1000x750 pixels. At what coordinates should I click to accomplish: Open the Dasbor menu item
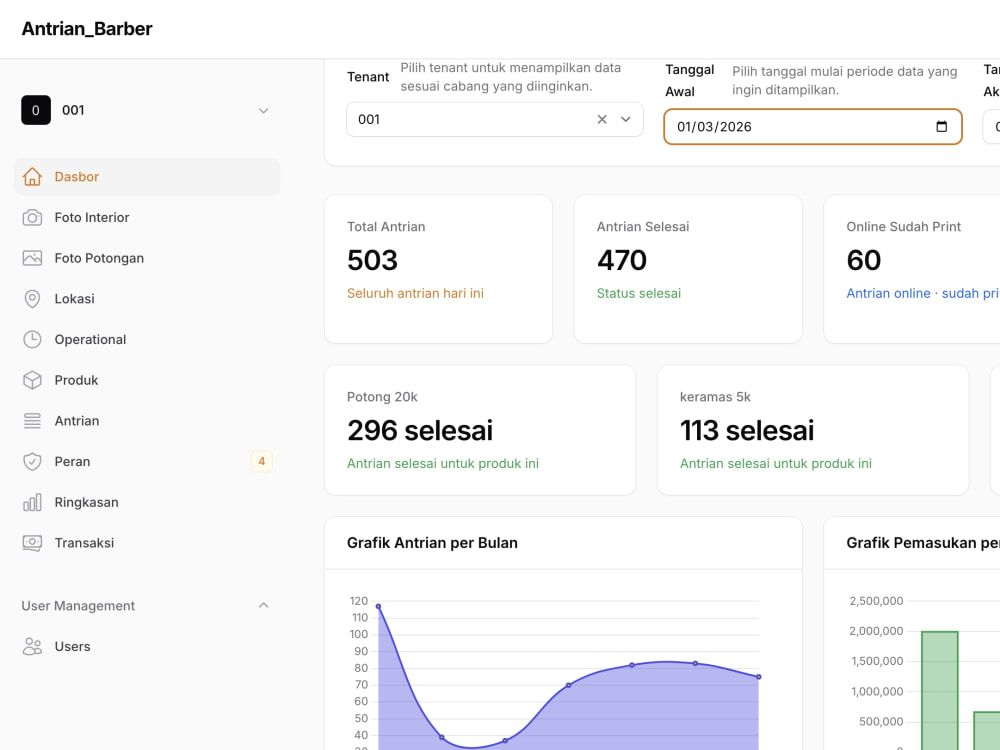[x=147, y=177]
